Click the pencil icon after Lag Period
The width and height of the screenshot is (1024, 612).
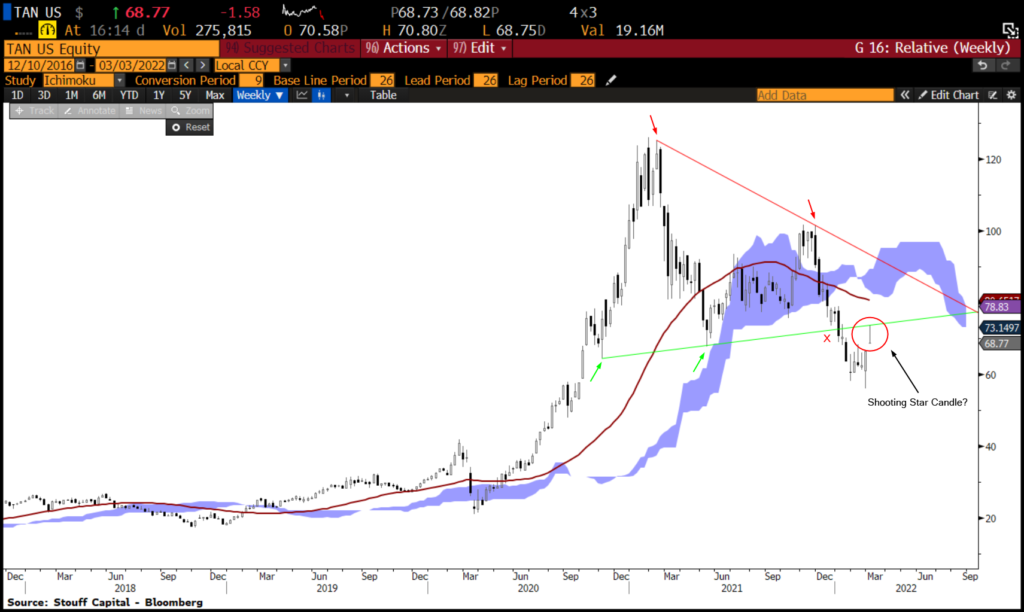pyautogui.click(x=610, y=80)
